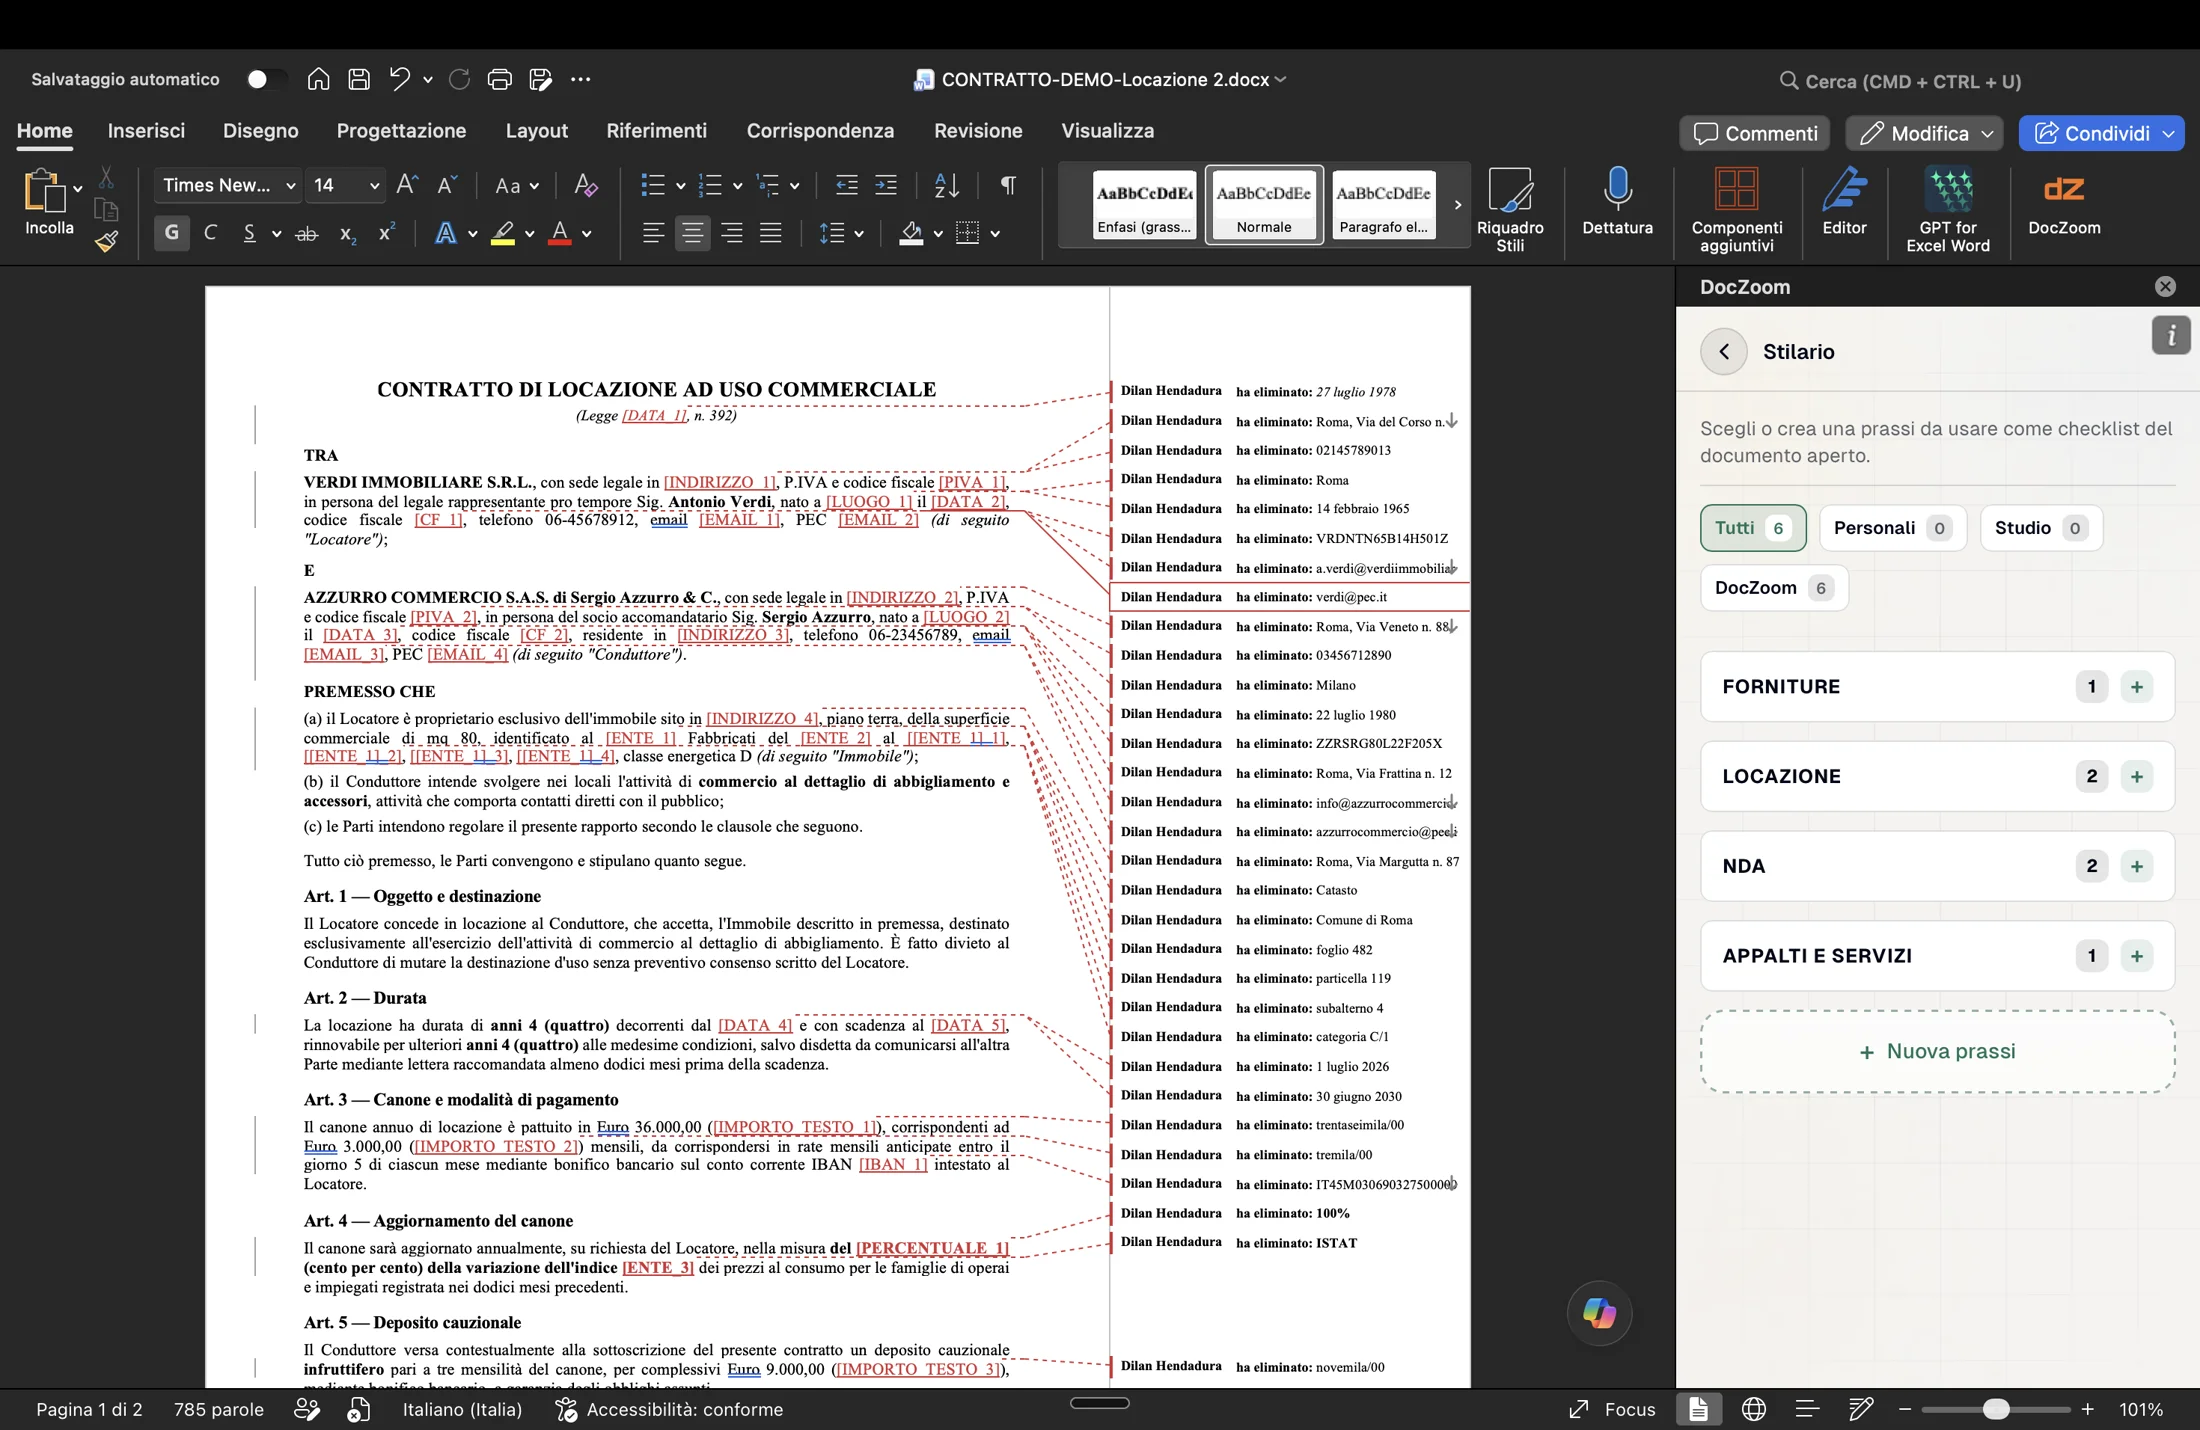Justify the paragraph text
This screenshot has width=2200, height=1430.
coord(771,233)
